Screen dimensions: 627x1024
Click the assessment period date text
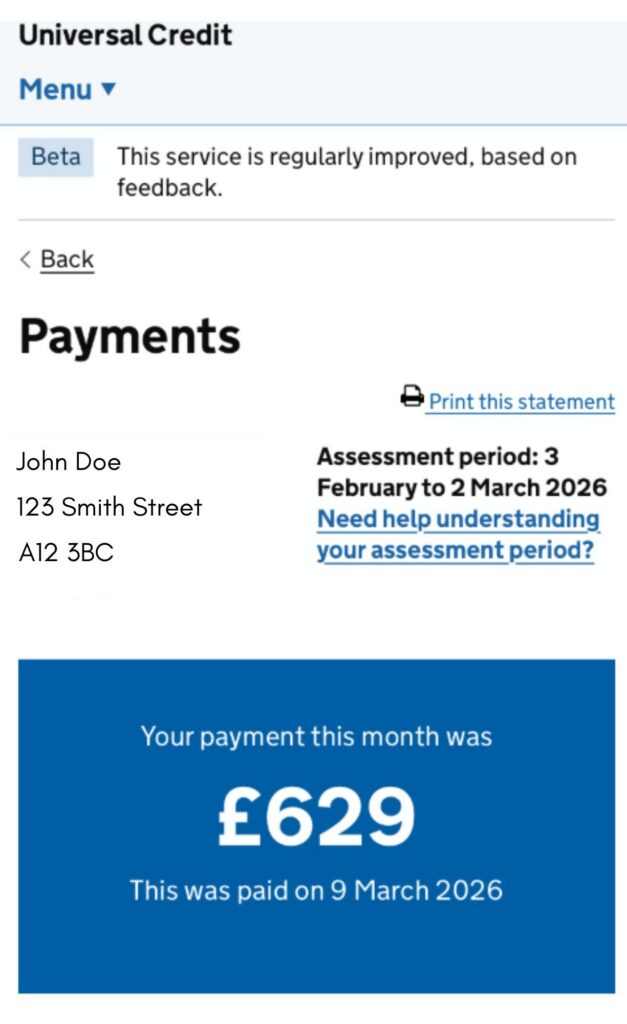(x=462, y=472)
